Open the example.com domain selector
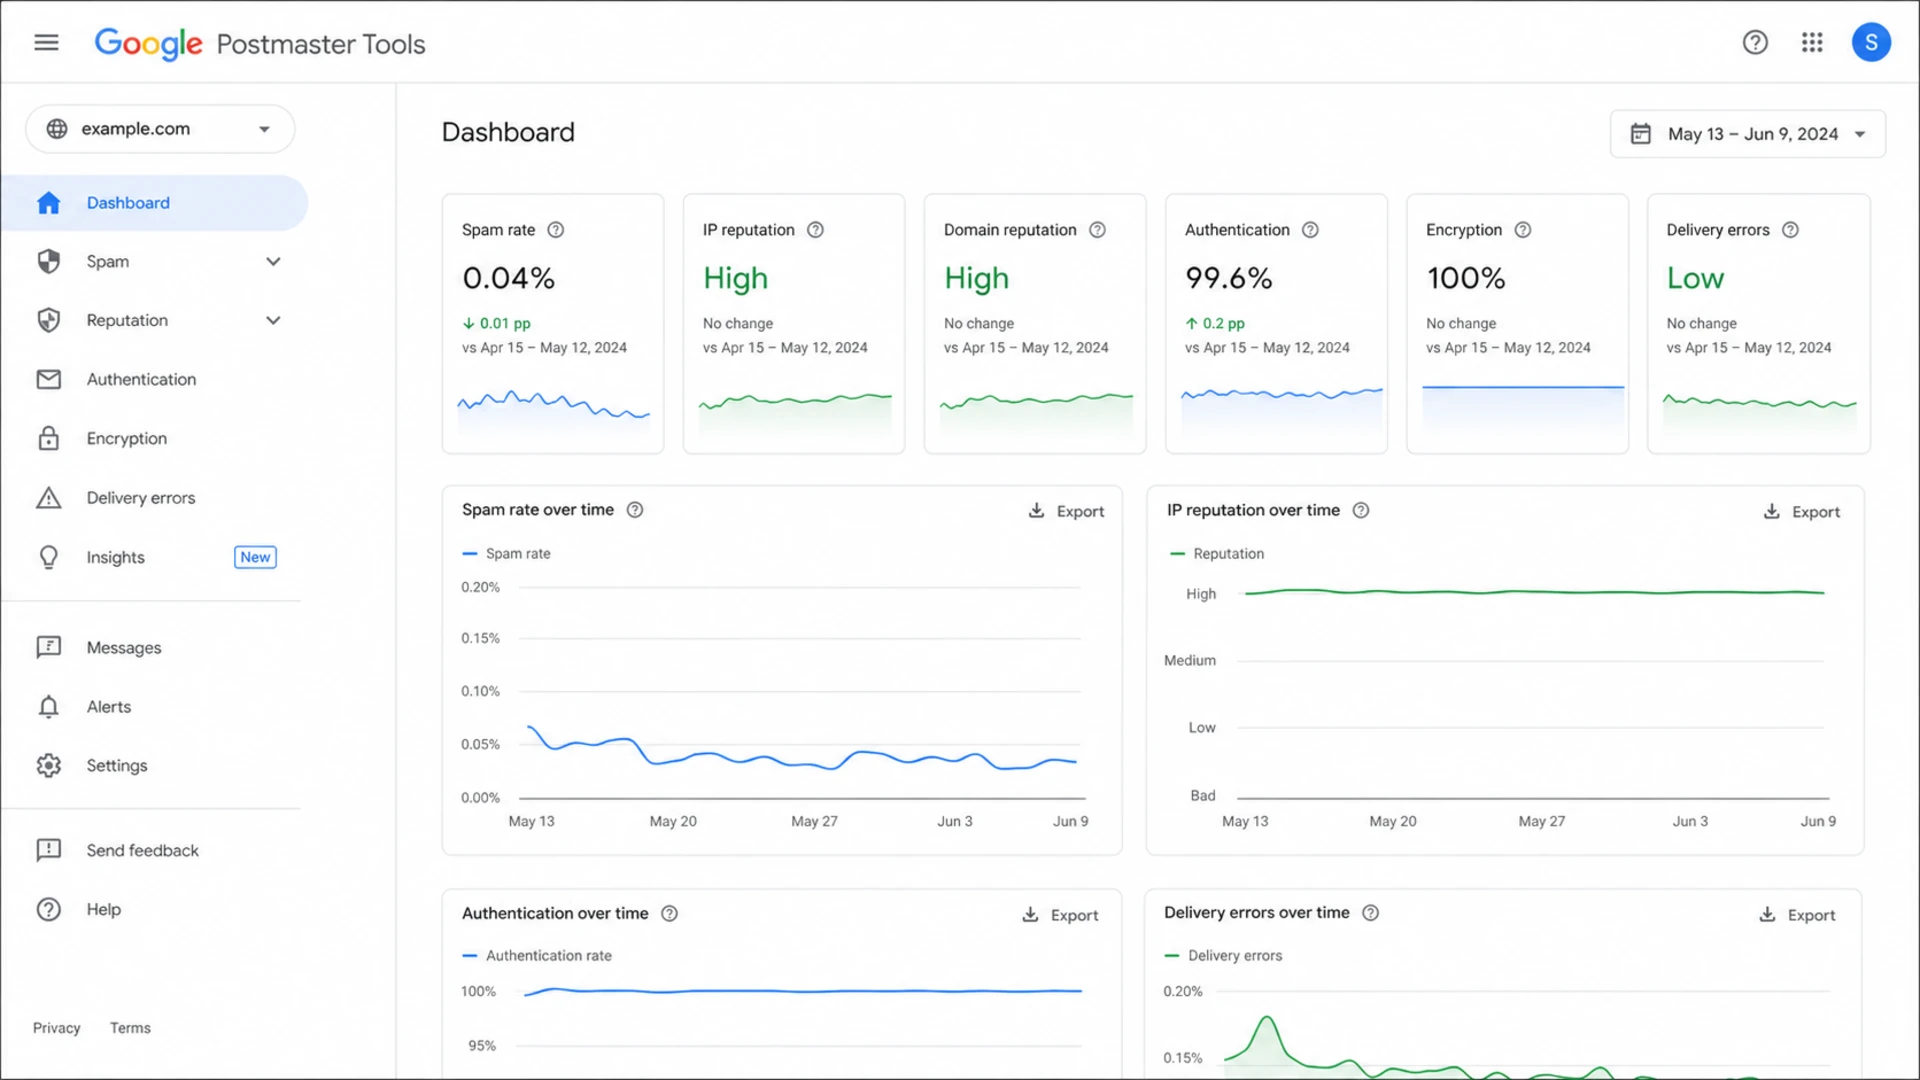 tap(160, 129)
